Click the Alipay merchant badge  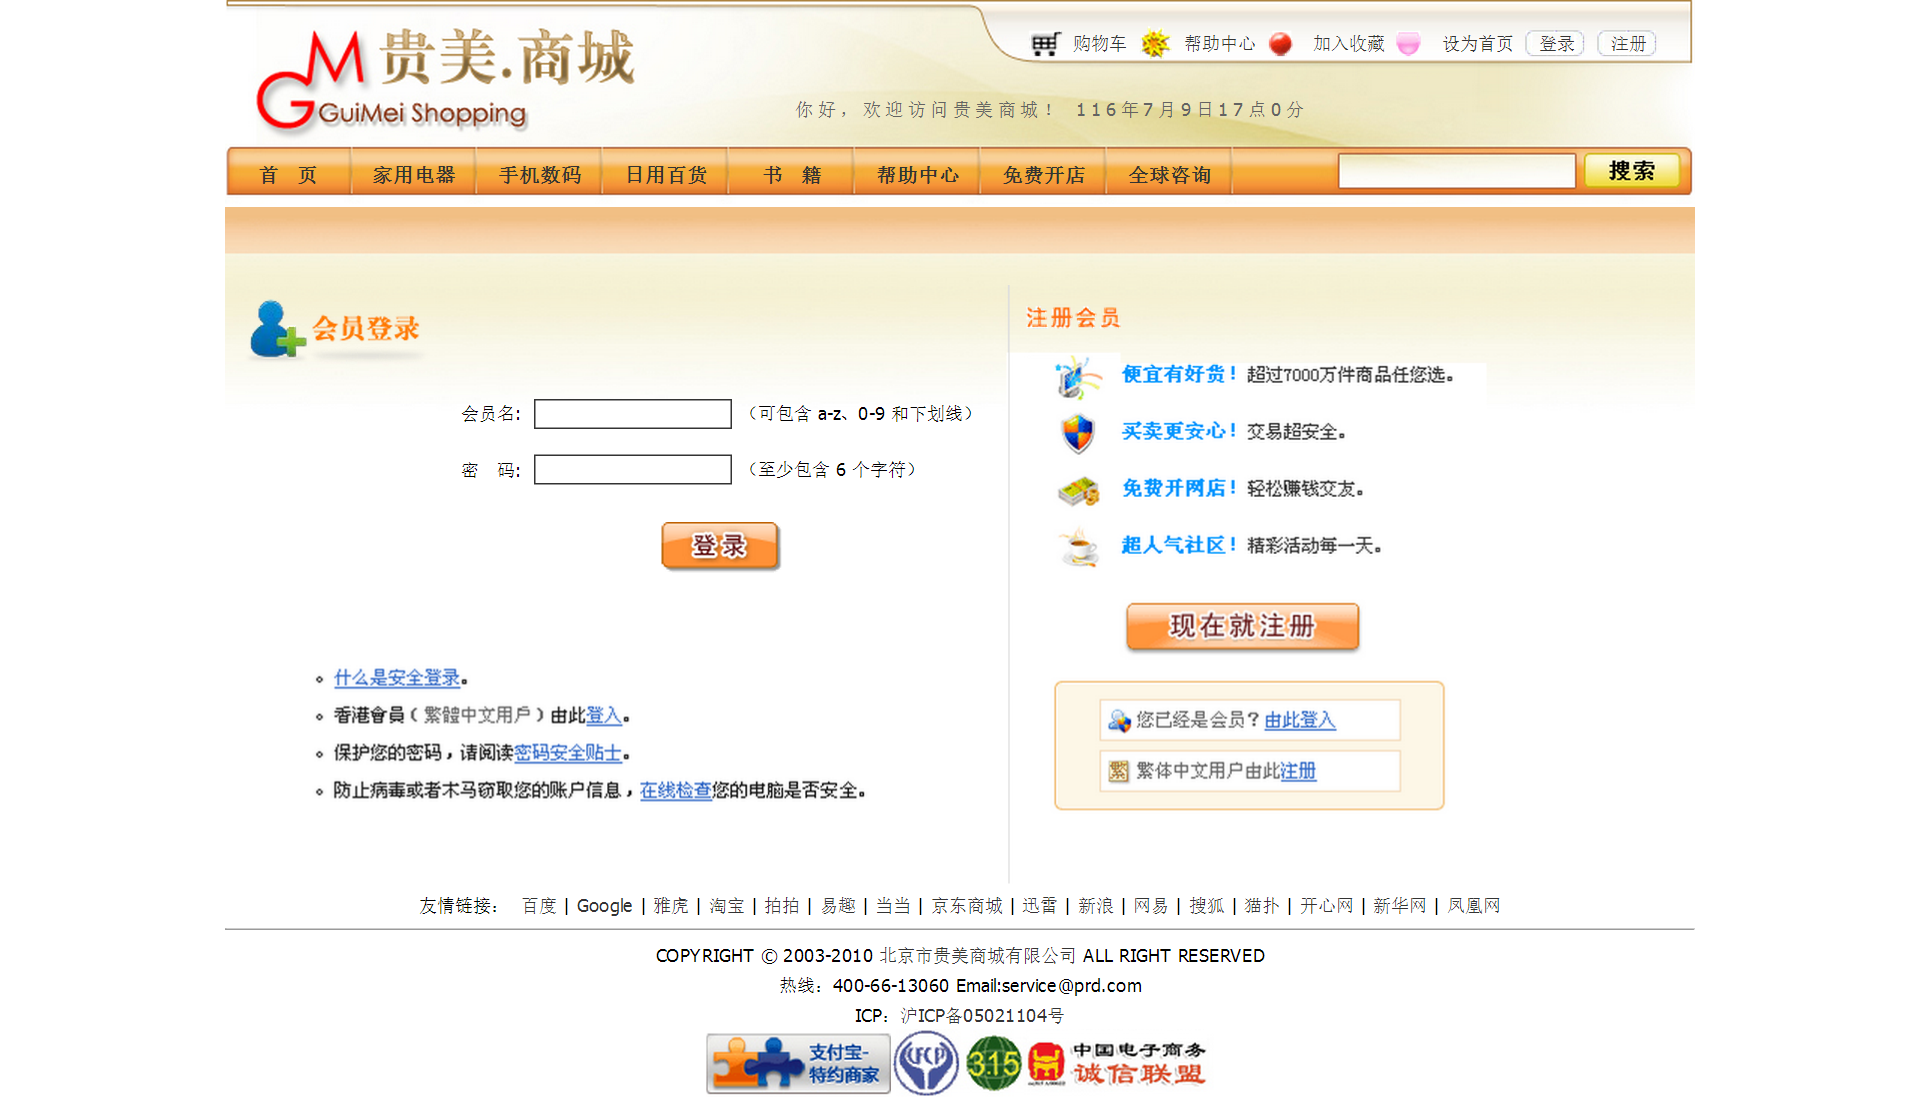pyautogui.click(x=798, y=1064)
